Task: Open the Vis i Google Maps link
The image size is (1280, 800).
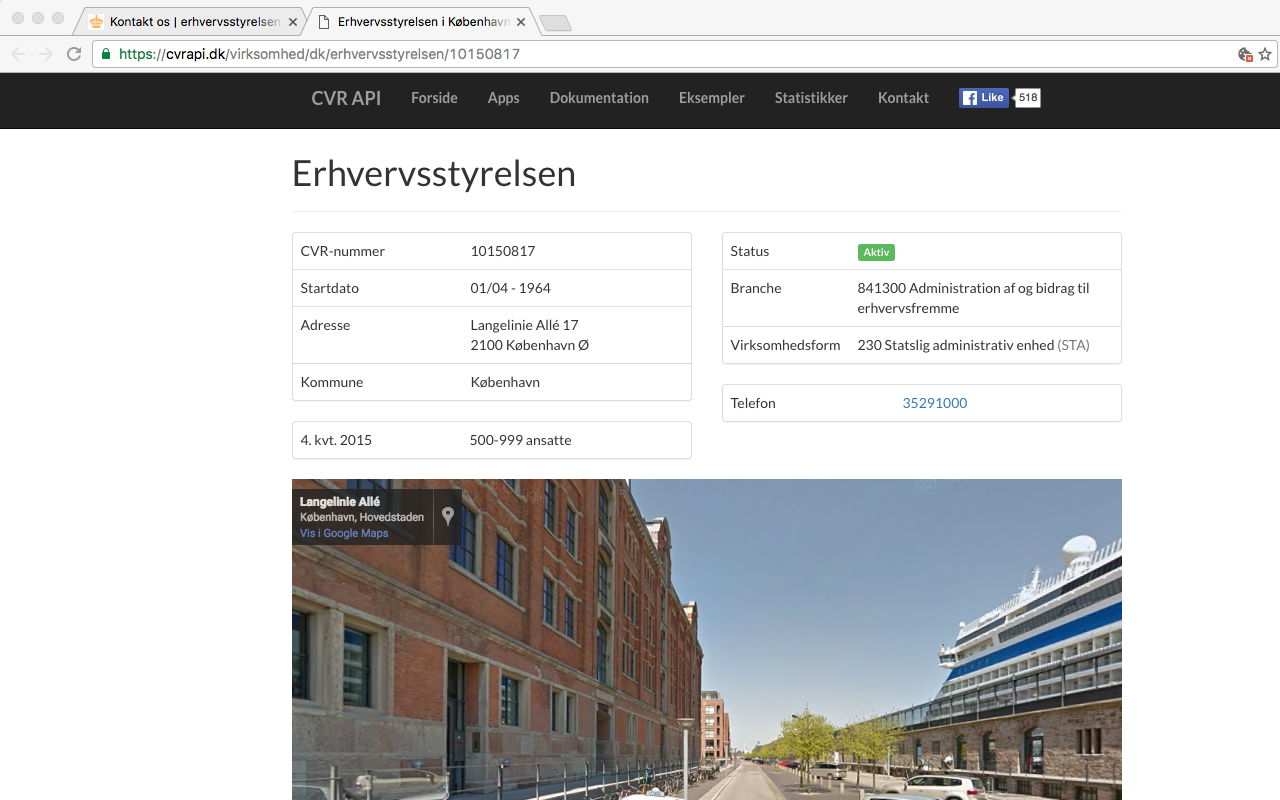Action: (x=344, y=533)
